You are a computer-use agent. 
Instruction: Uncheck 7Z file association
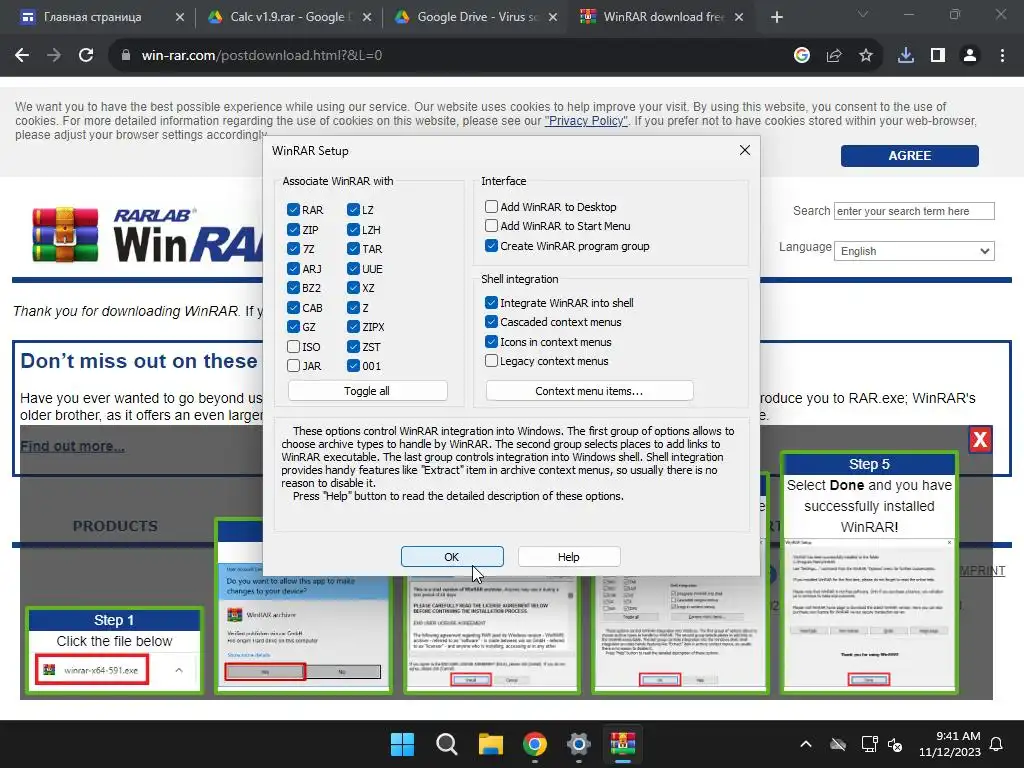pyautogui.click(x=293, y=249)
